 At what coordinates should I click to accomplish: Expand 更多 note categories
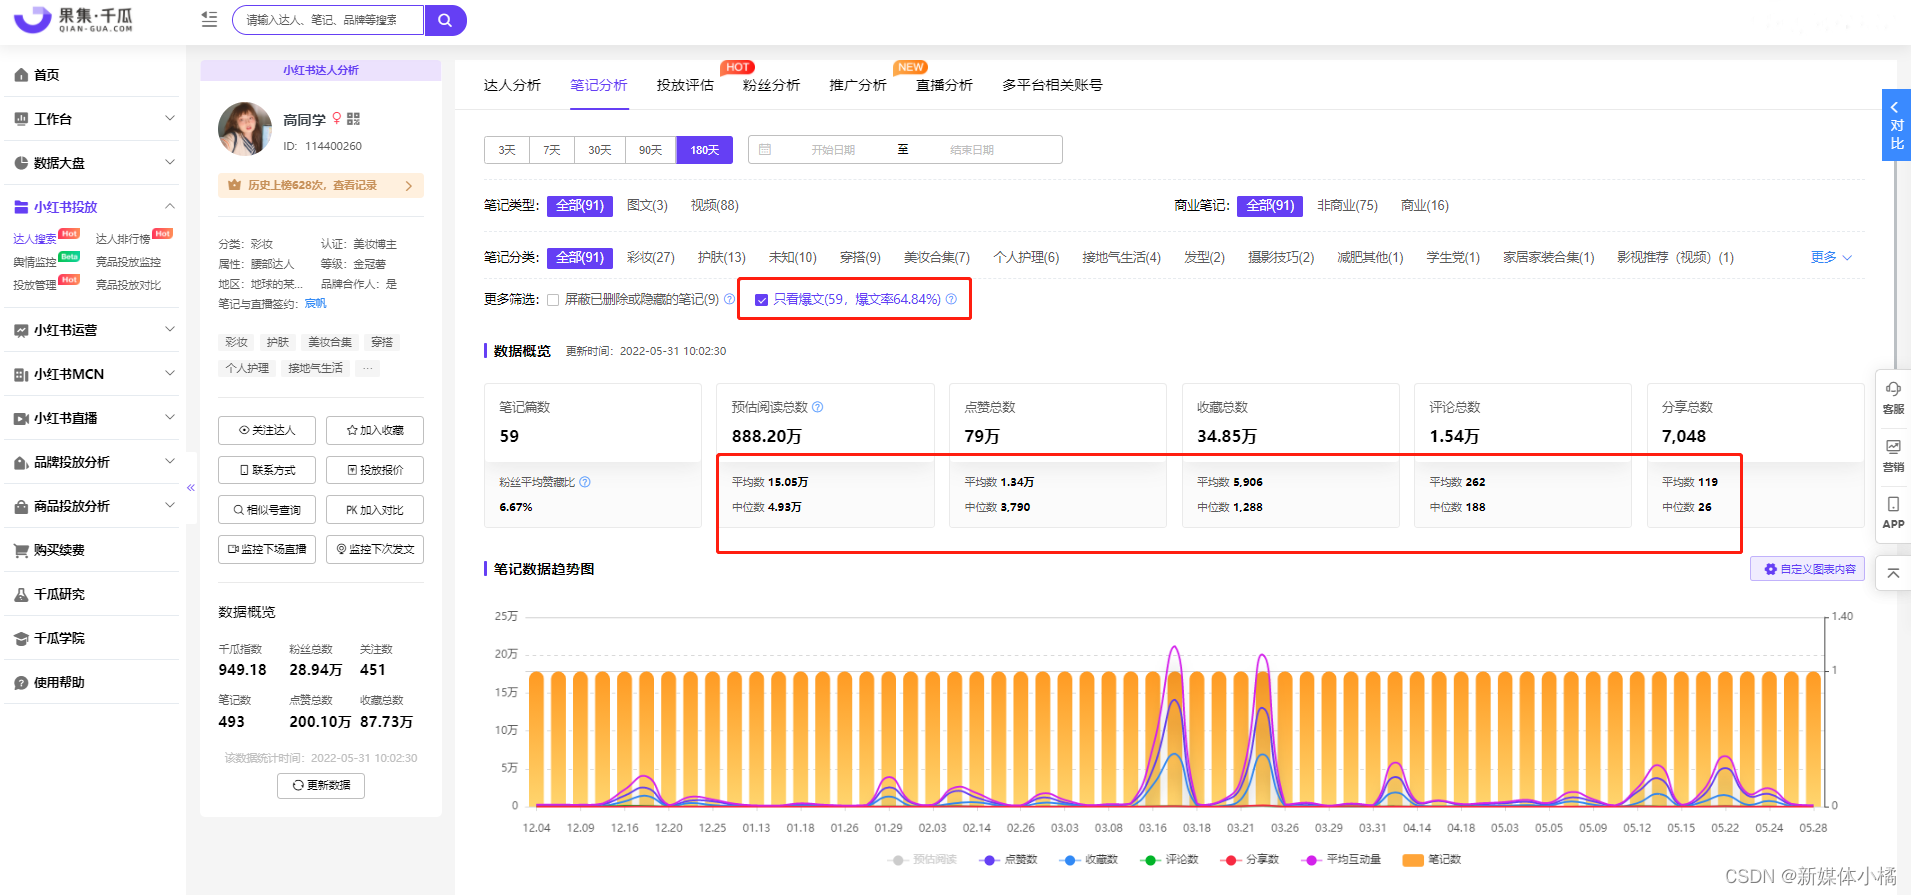[x=1831, y=258]
